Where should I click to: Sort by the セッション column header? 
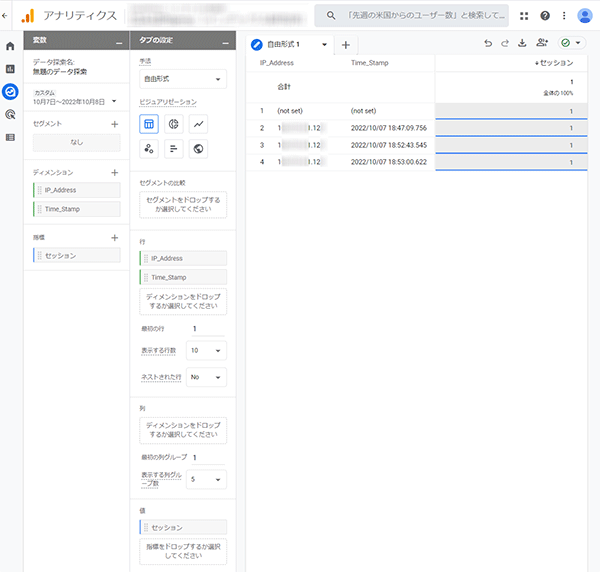tap(554, 63)
